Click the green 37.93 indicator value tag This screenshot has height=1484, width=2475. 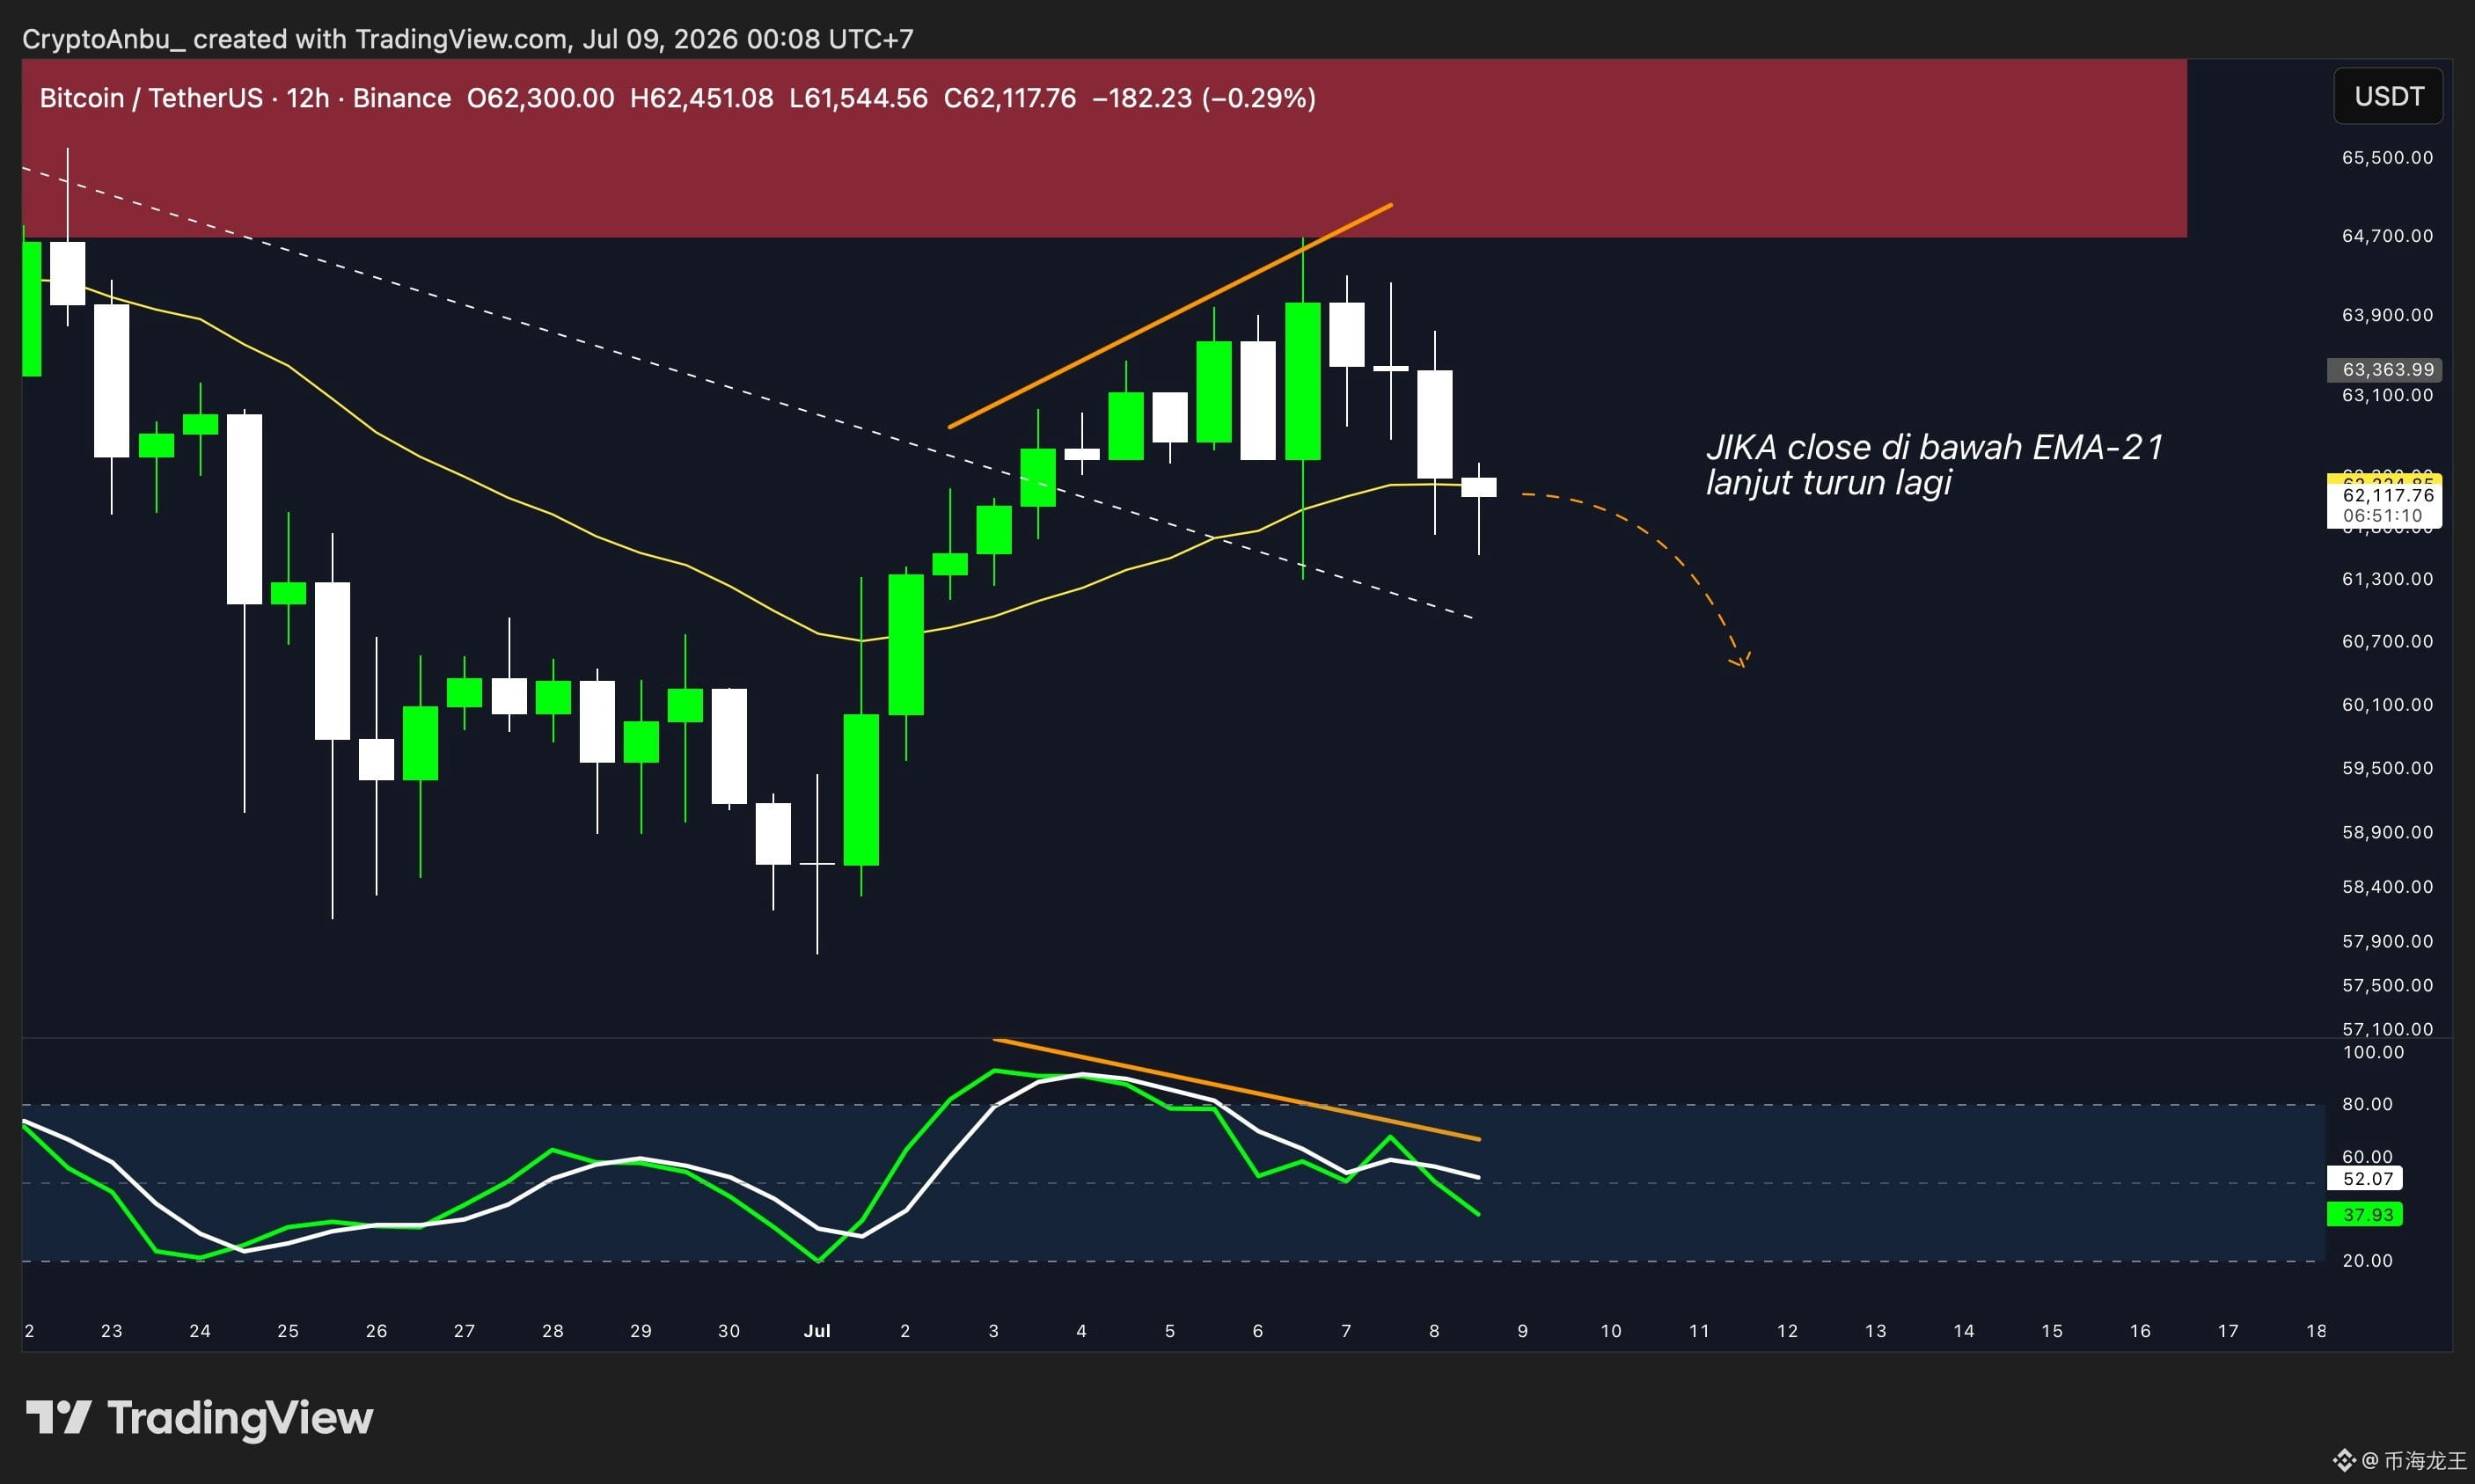pos(2365,1215)
